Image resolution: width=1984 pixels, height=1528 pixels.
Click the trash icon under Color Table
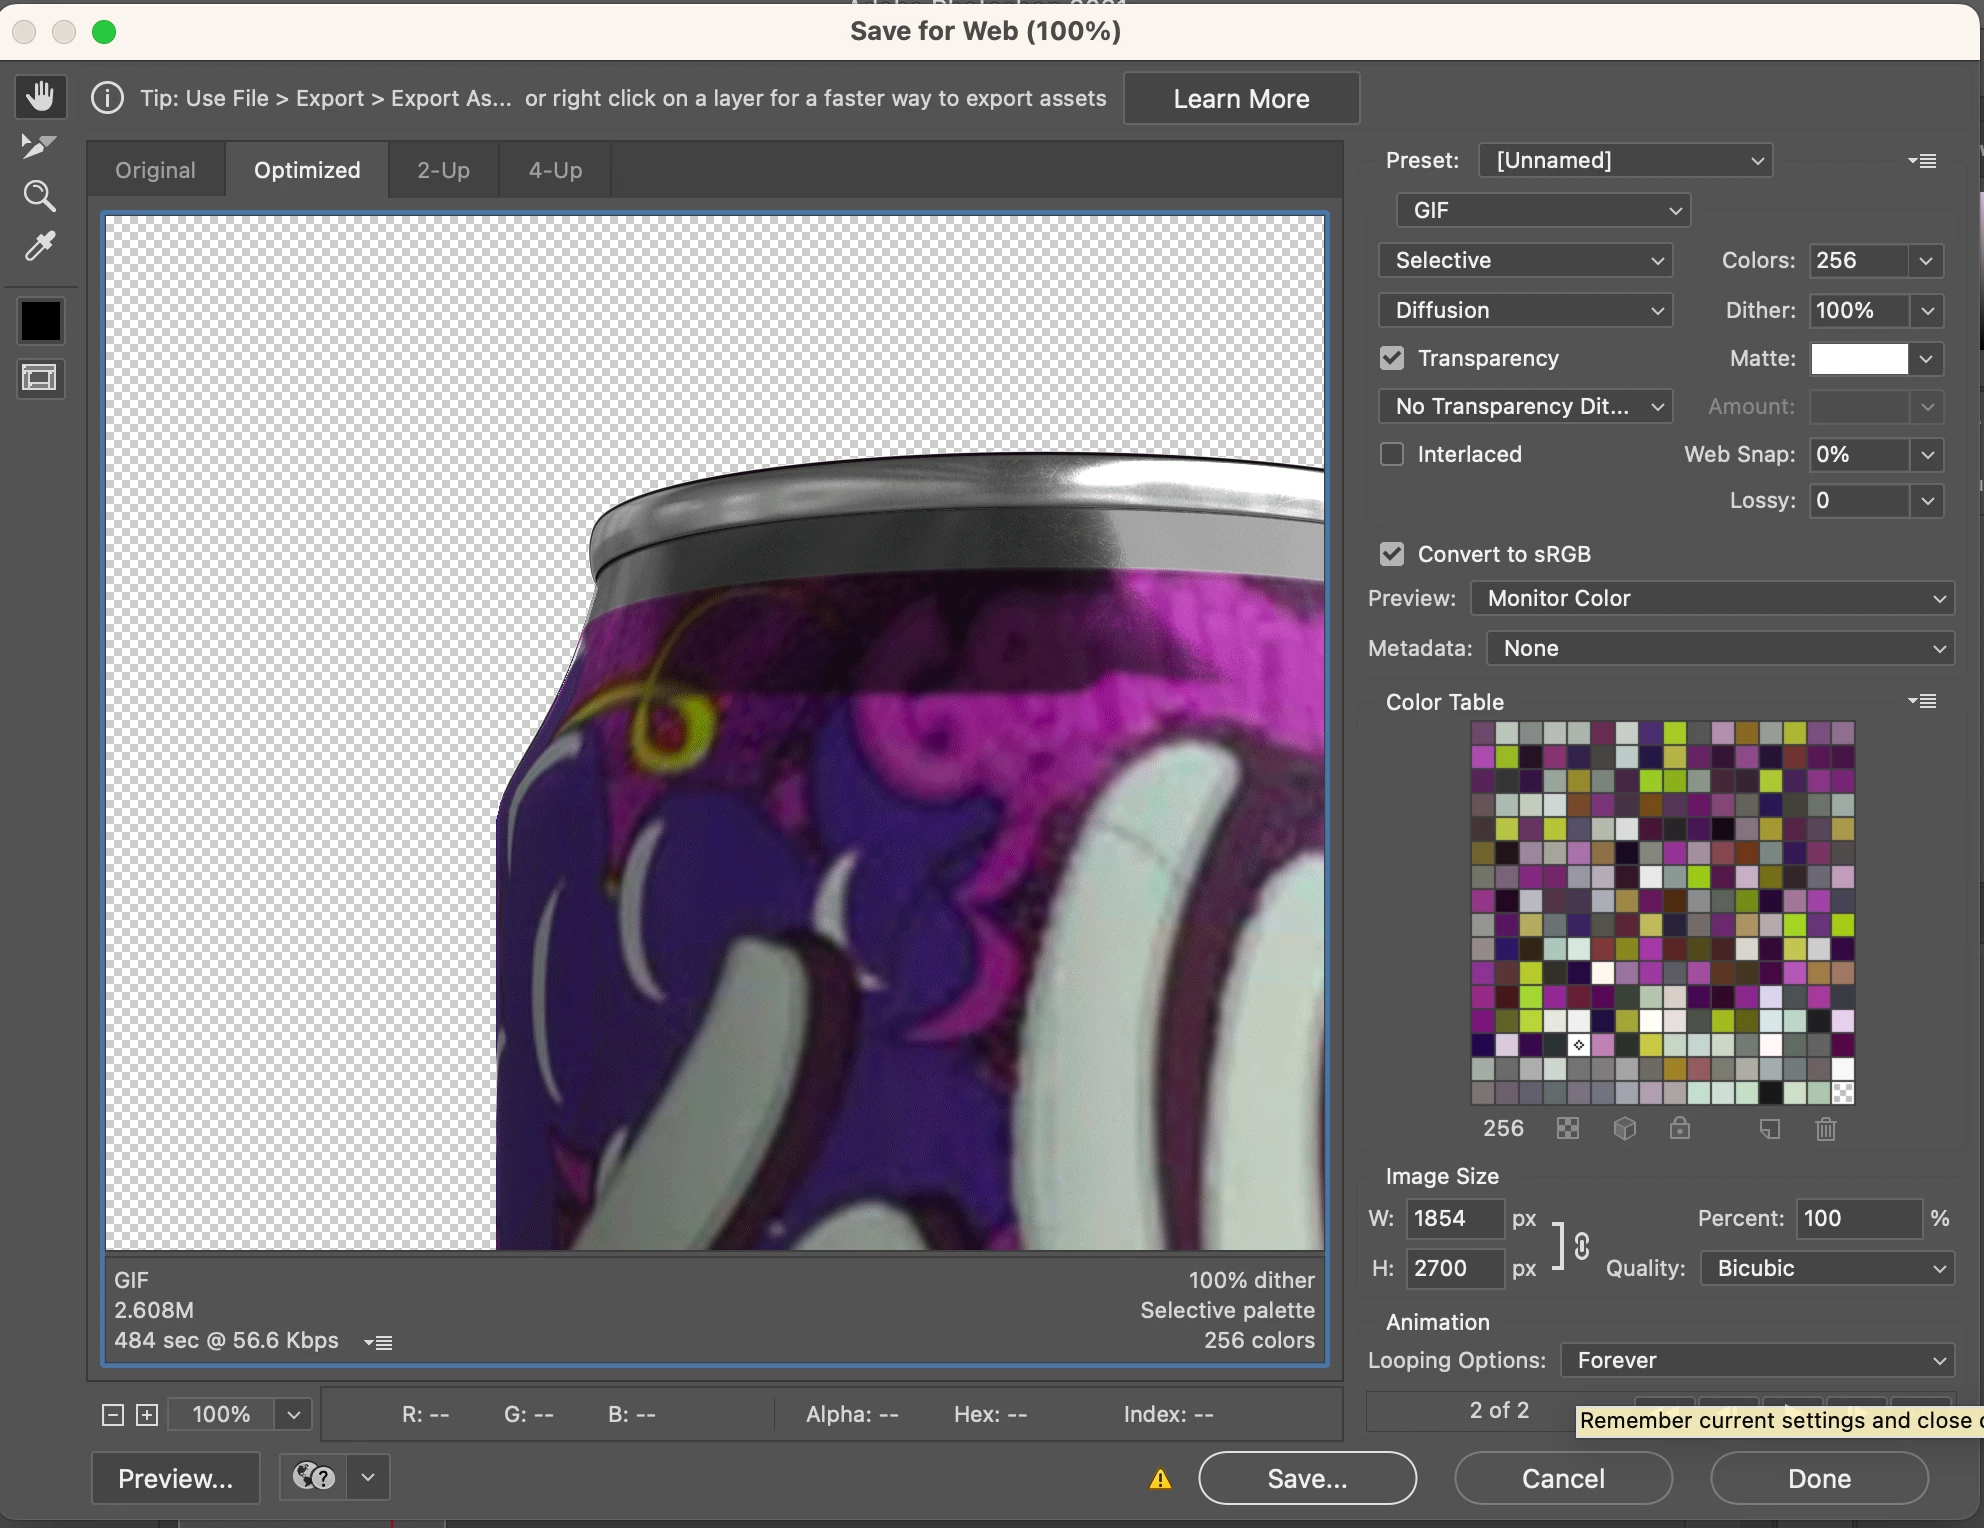[x=1825, y=1129]
